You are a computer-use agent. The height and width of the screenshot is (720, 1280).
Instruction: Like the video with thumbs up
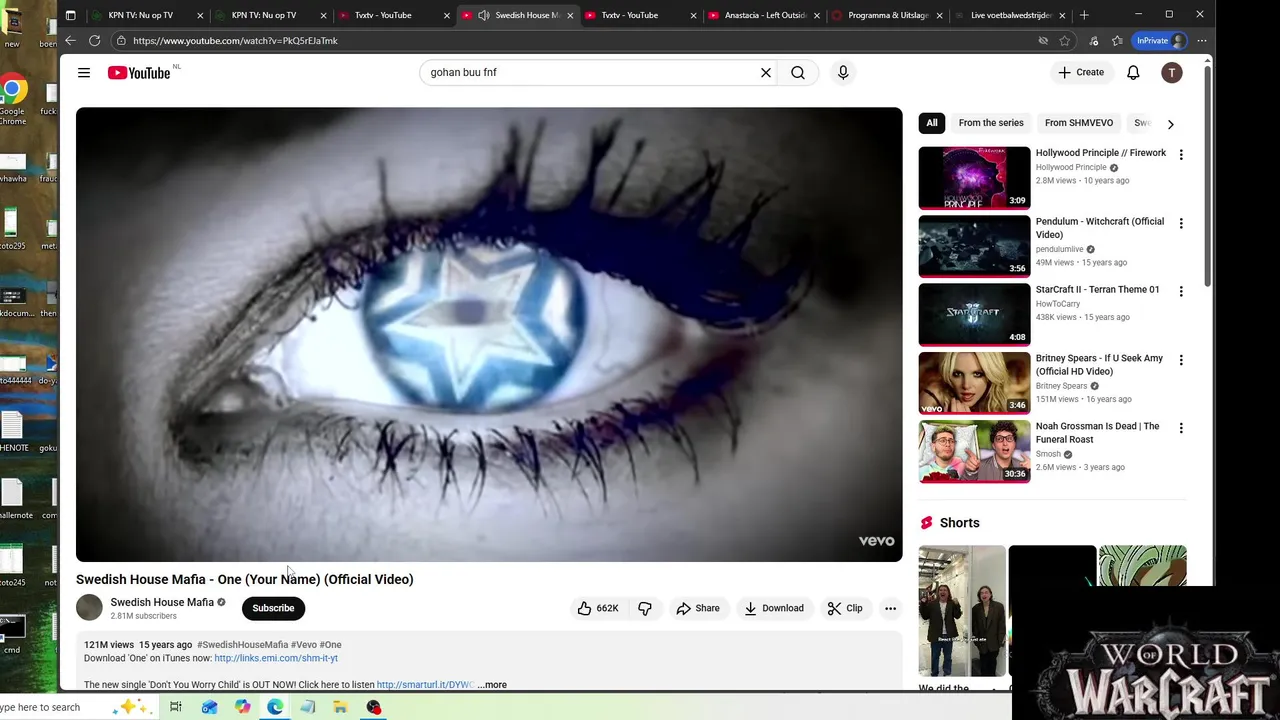[598, 608]
